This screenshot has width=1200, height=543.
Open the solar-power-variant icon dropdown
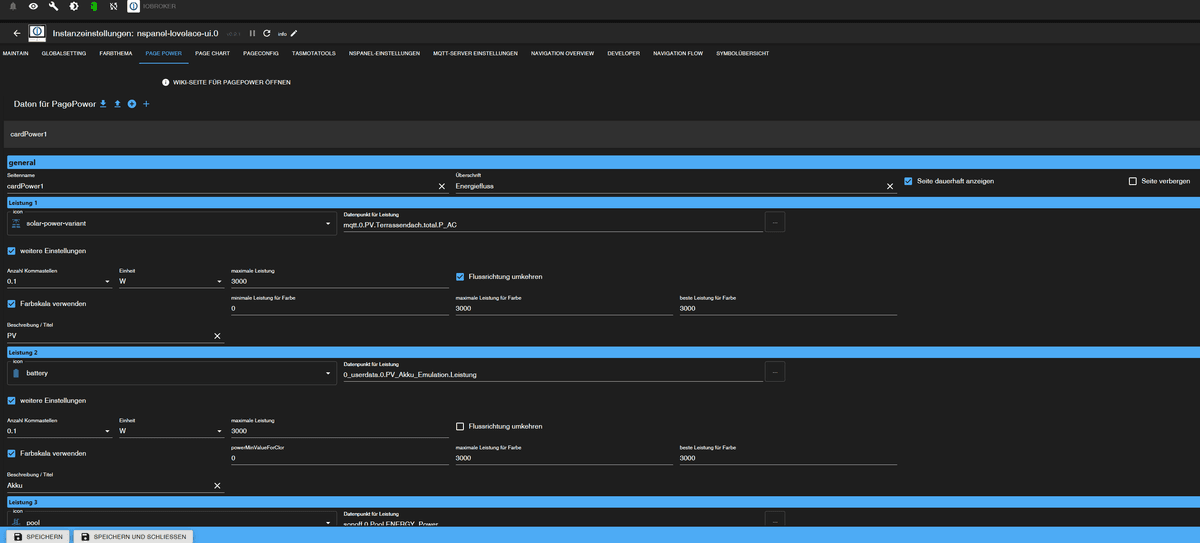[x=329, y=224]
